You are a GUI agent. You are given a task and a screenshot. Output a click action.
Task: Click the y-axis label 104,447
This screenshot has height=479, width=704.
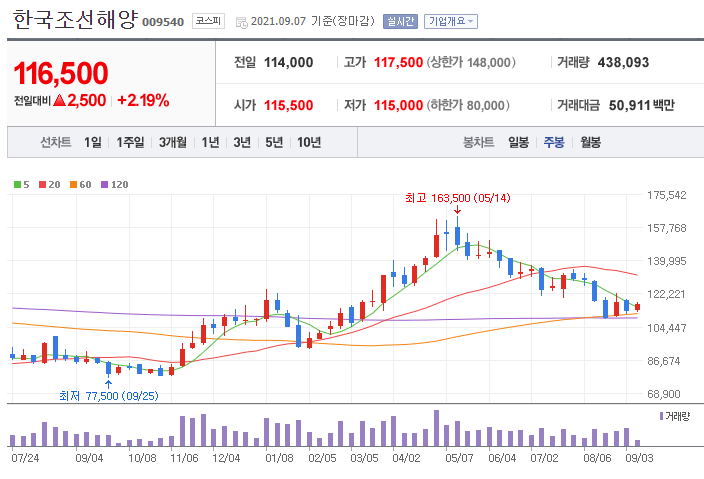click(667, 328)
